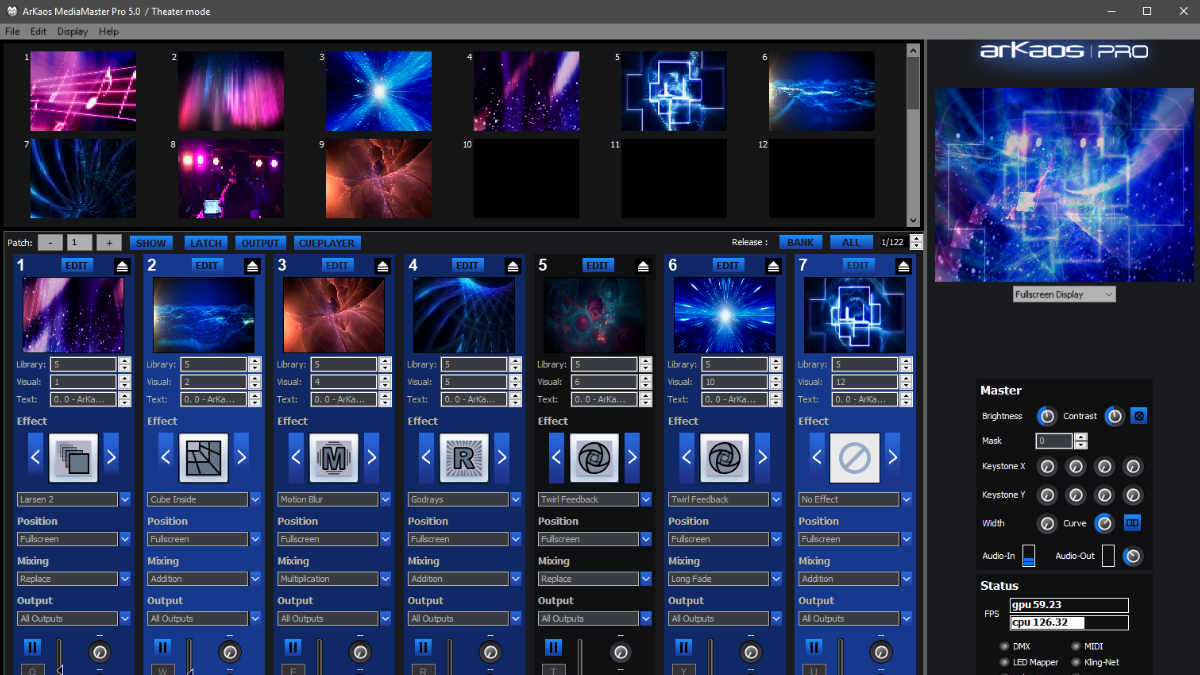Click the Release BANK button
This screenshot has width=1200, height=675.
point(800,243)
